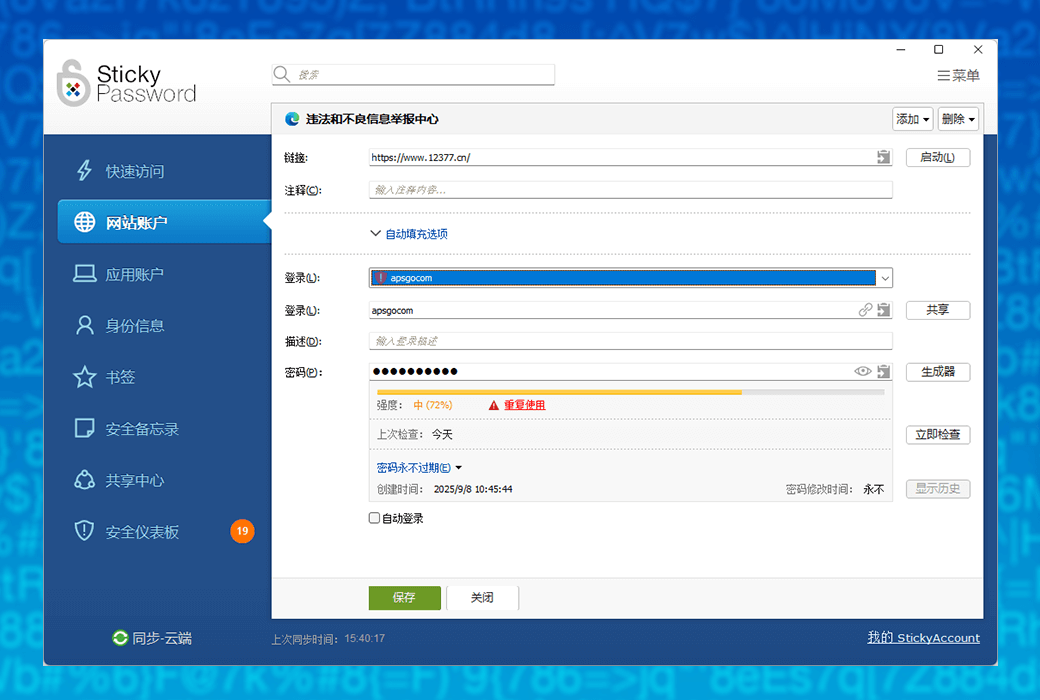Copy the link URL using its copy icon
The width and height of the screenshot is (1040, 700).
883,157
